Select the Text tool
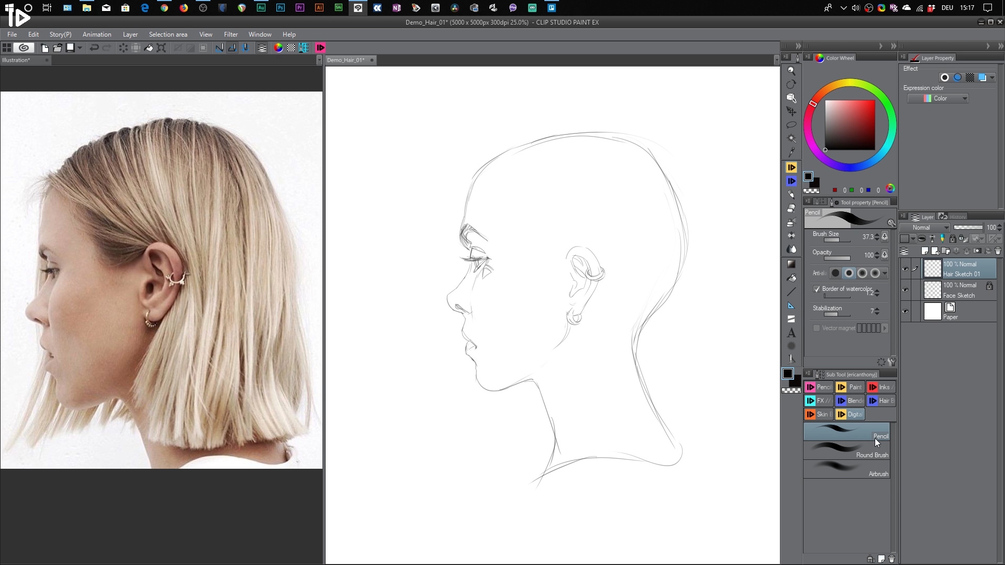 point(792,332)
